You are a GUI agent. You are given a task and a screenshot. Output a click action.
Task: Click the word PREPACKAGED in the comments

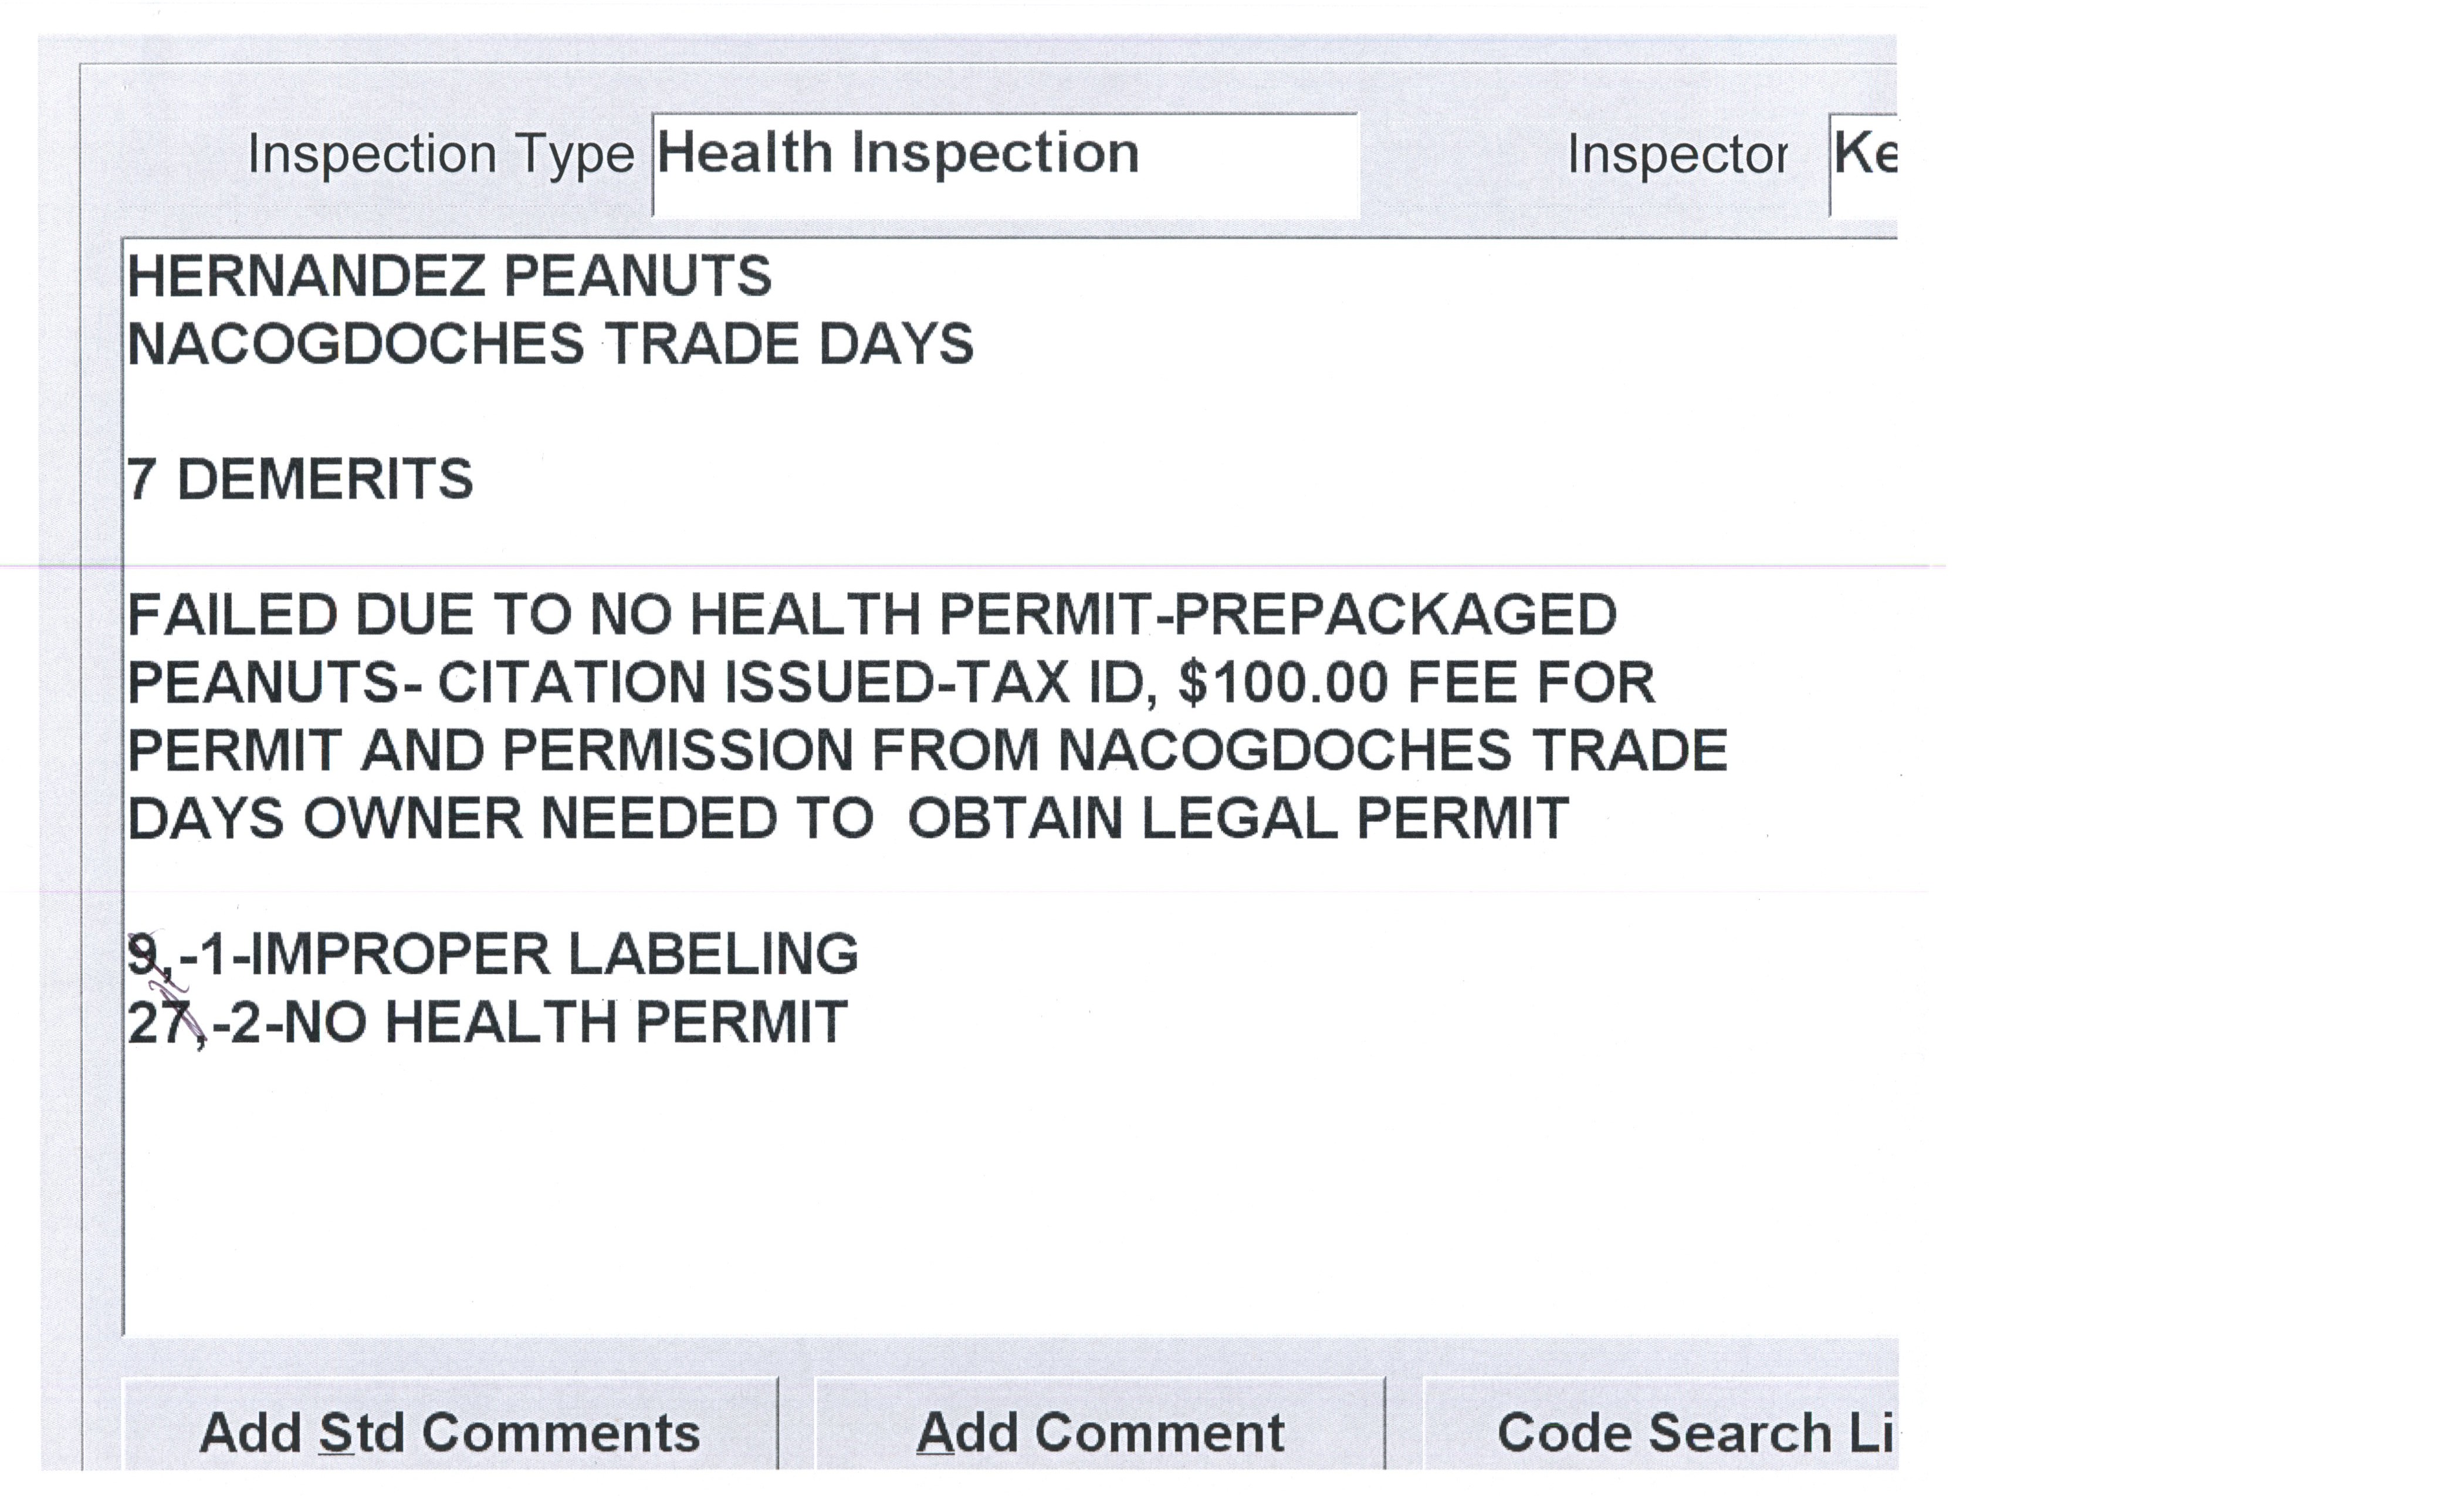point(1394,614)
